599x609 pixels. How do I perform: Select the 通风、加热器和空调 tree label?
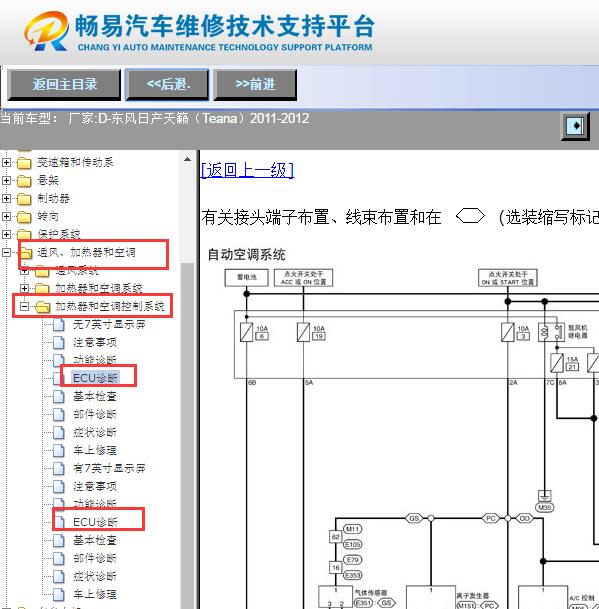pos(86,252)
